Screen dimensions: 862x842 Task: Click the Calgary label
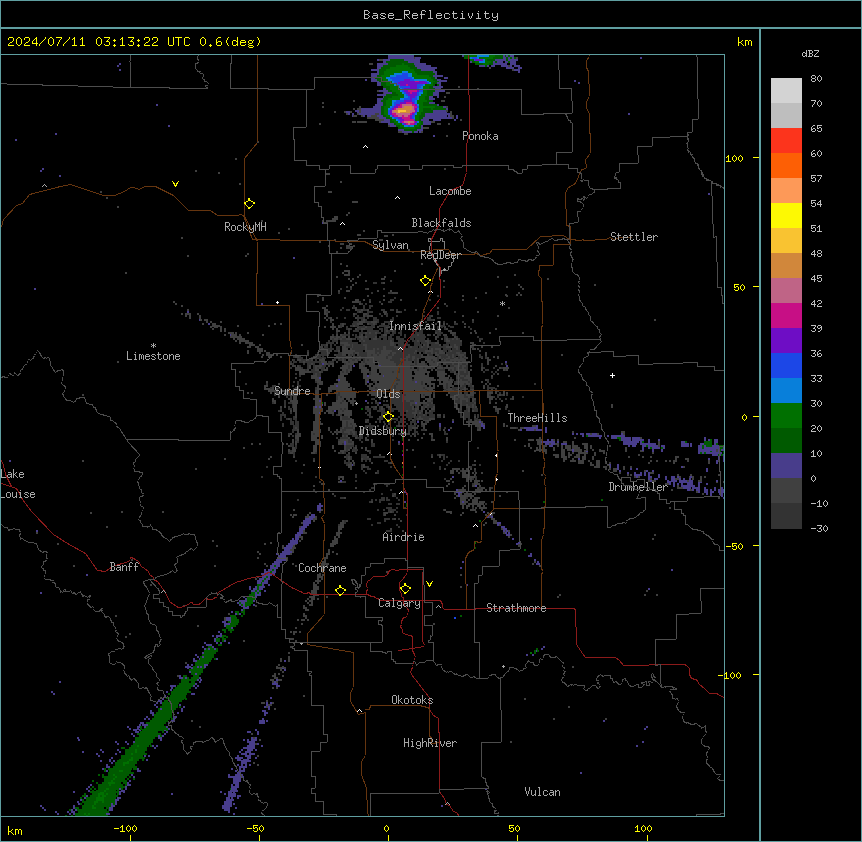pyautogui.click(x=399, y=603)
